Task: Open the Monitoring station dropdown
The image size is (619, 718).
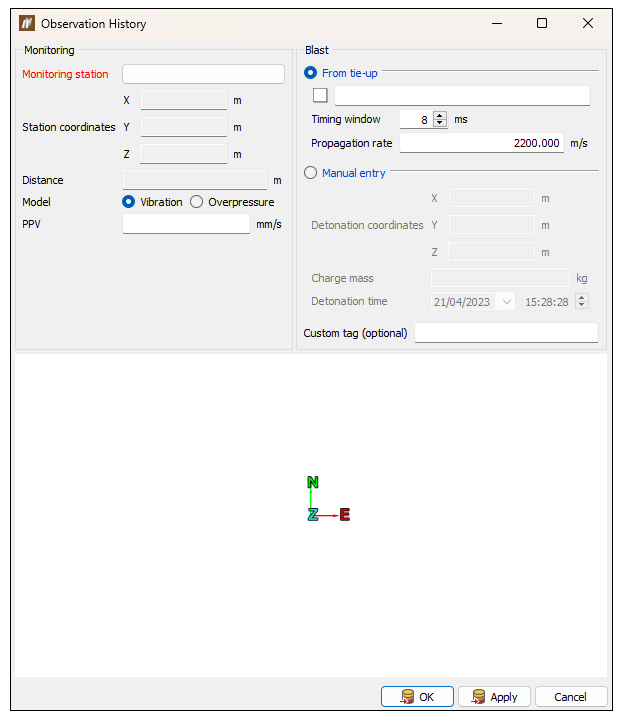Action: click(x=203, y=74)
